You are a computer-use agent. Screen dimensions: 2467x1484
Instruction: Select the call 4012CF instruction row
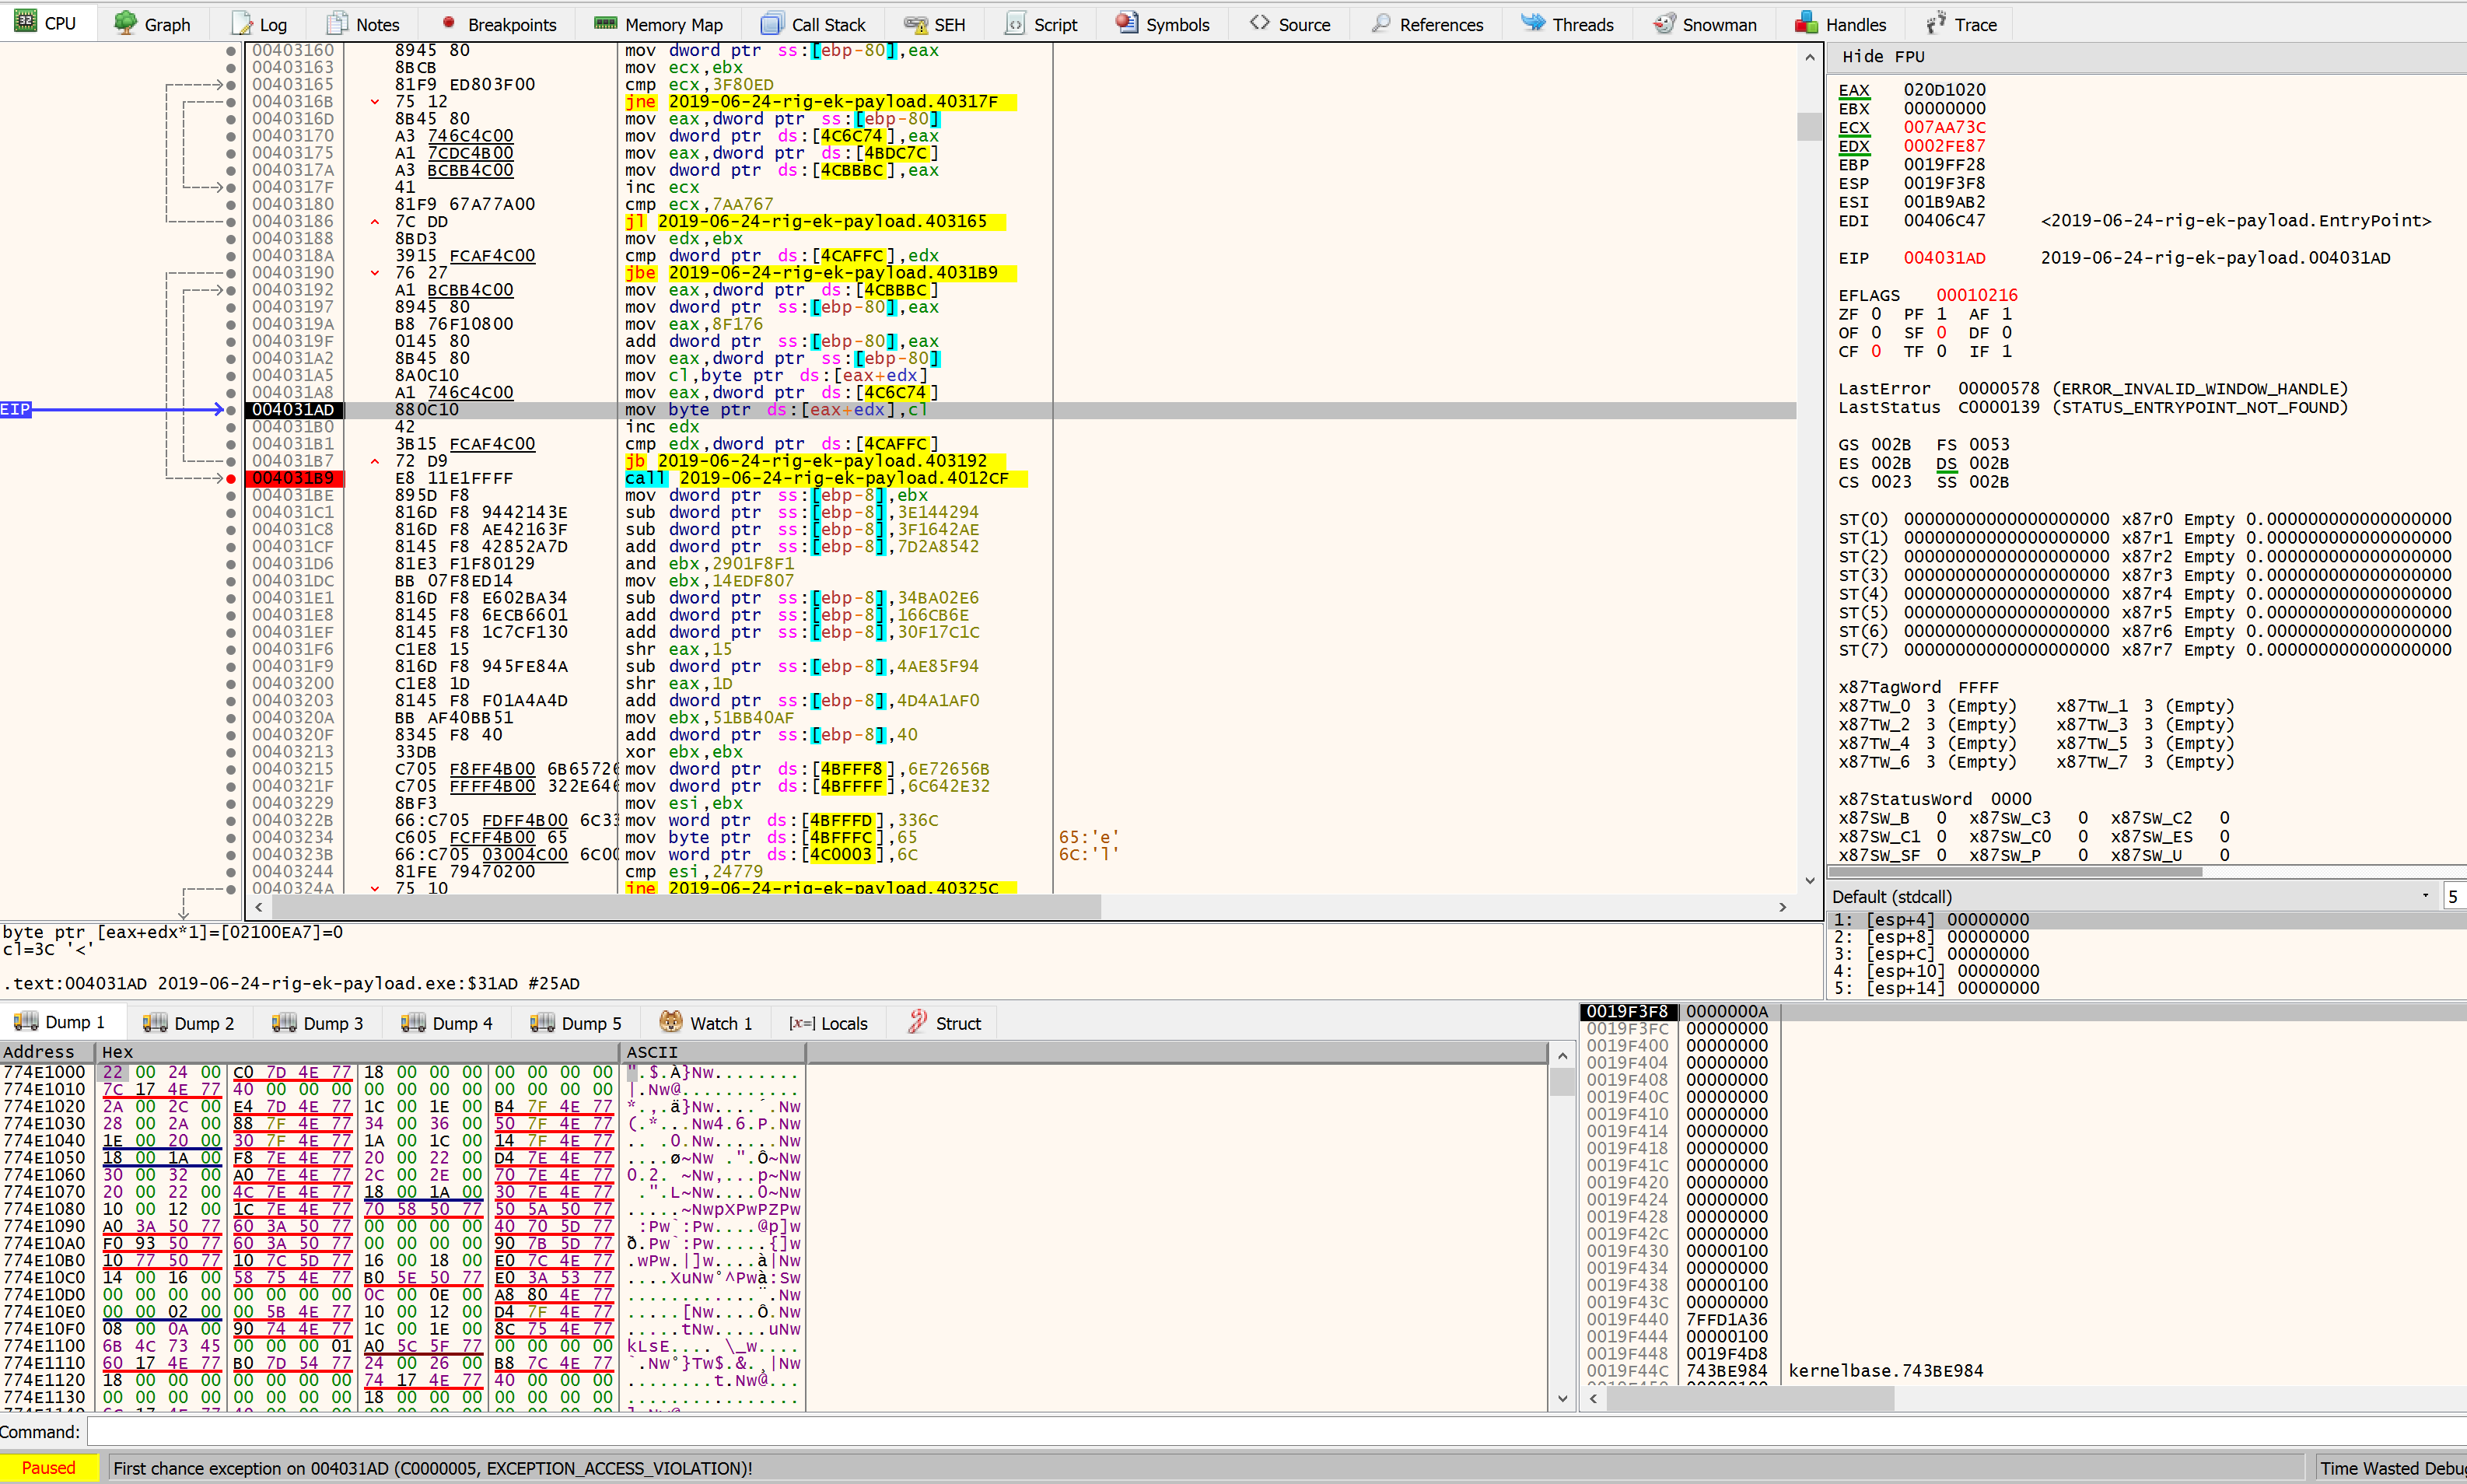point(1020,479)
